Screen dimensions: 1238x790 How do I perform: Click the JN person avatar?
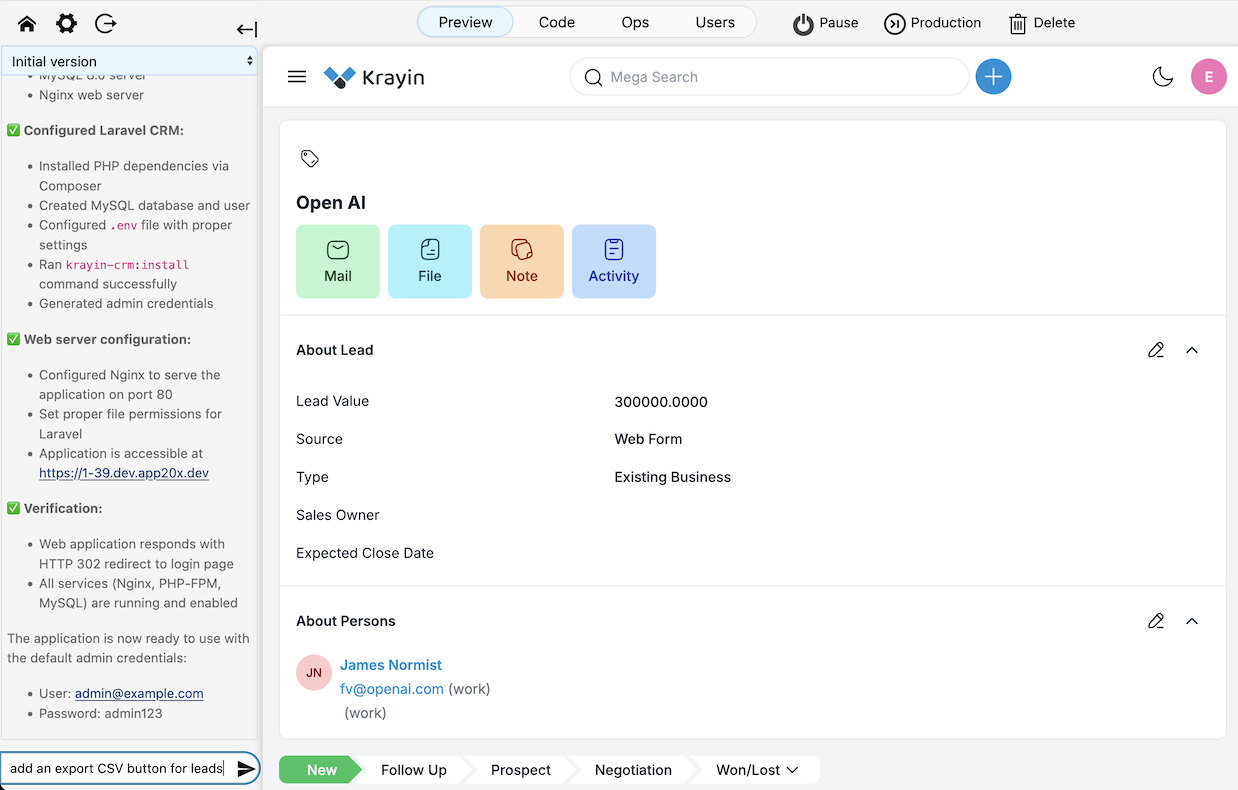pos(314,673)
